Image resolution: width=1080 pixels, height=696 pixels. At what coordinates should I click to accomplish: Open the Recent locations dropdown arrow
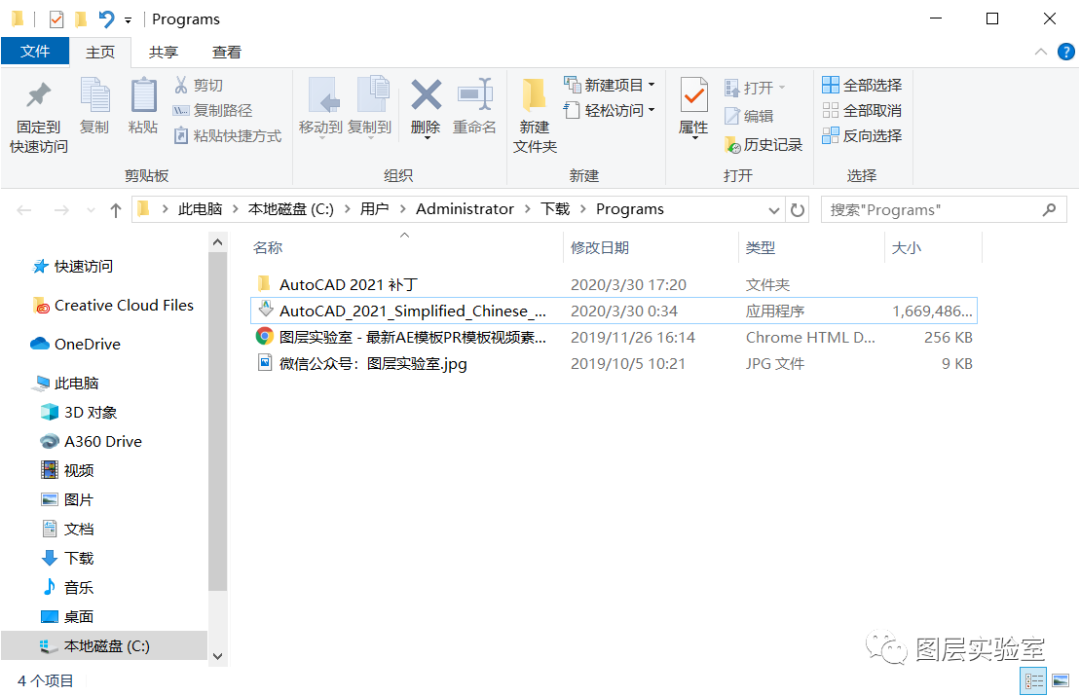click(90, 210)
